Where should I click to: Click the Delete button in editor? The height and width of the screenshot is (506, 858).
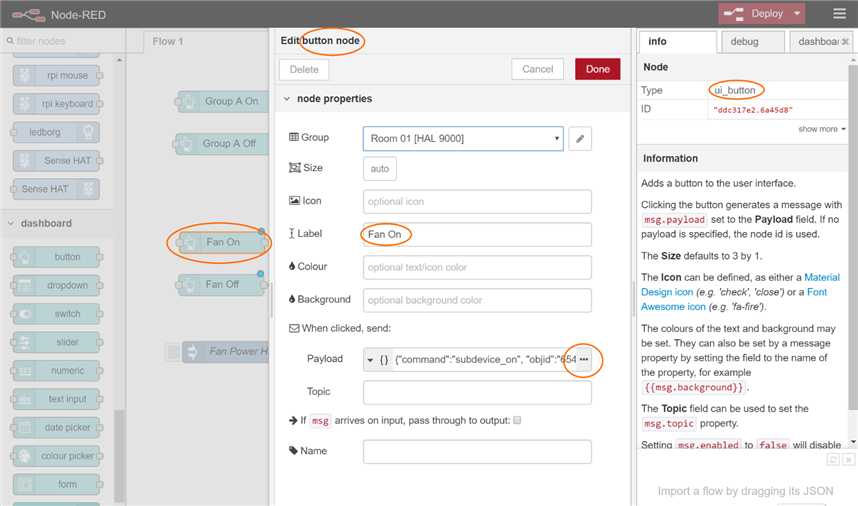(x=304, y=69)
